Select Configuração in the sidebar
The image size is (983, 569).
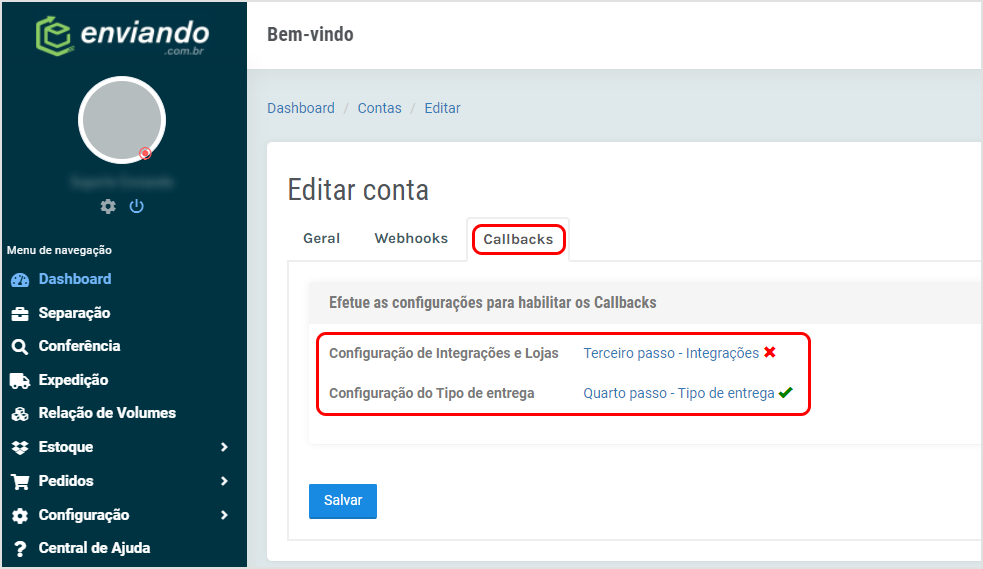(x=84, y=514)
